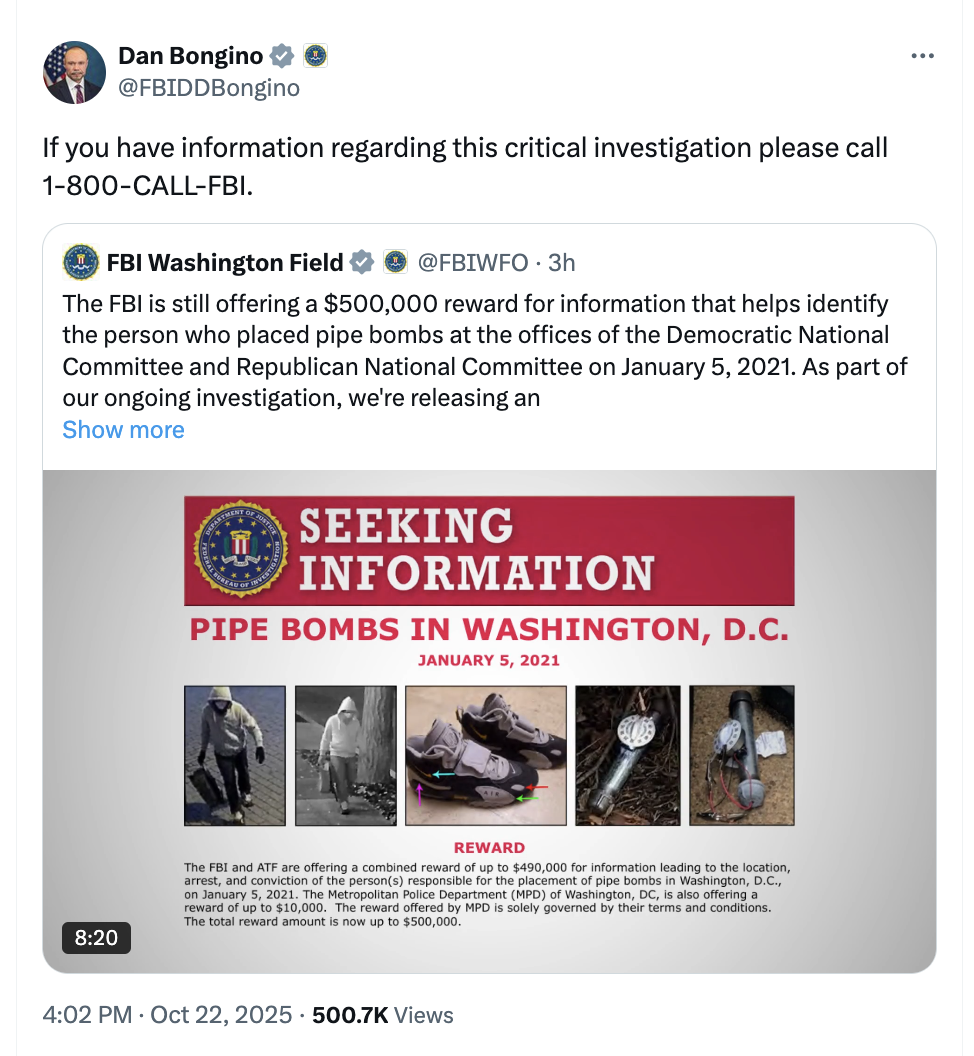Click the FBI Washington Field avatar seal
The width and height of the screenshot is (974, 1056).
click(x=81, y=263)
